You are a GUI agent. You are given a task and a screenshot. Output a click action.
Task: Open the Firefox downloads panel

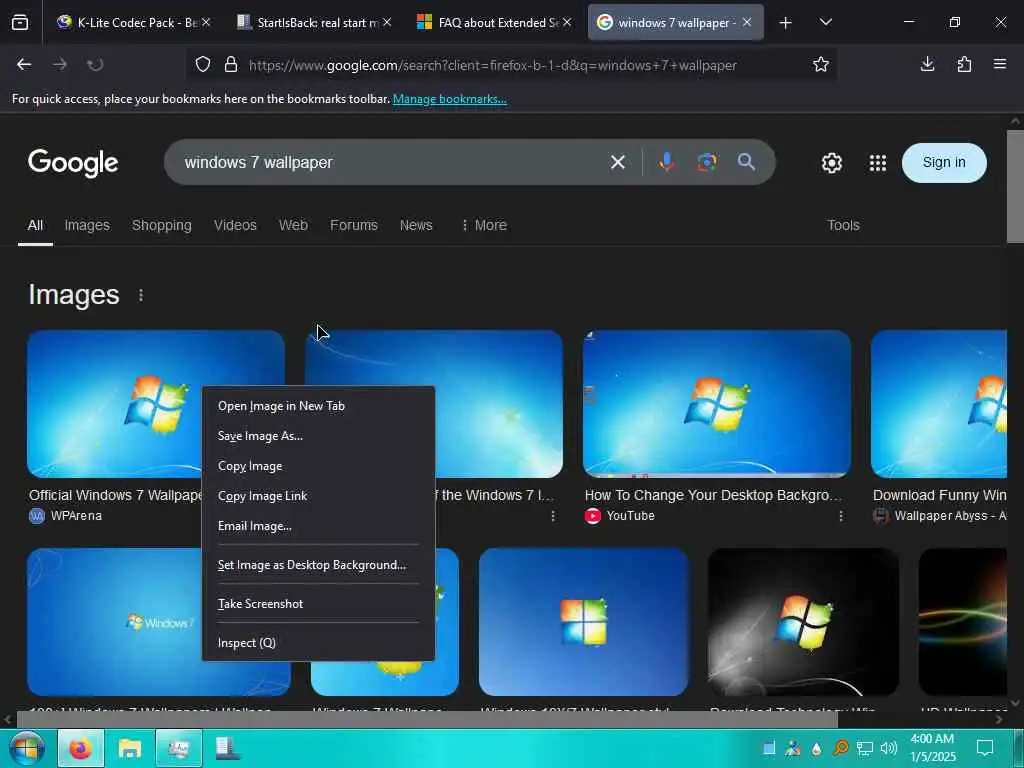(927, 64)
